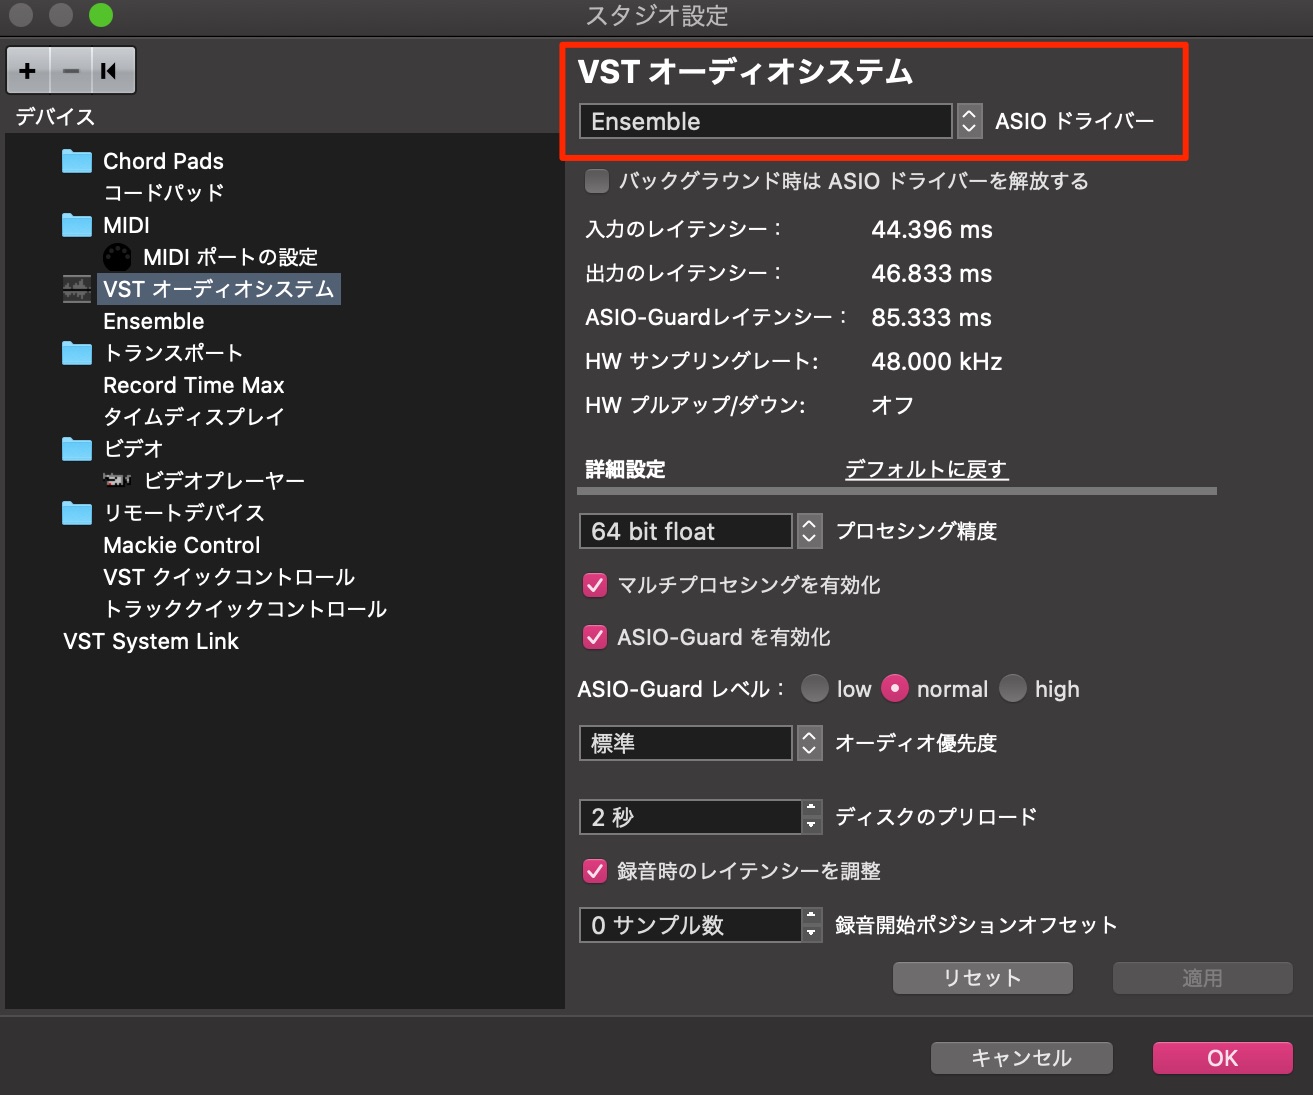Click the リモートデバイス folder icon
This screenshot has height=1095, width=1313.
pyautogui.click(x=77, y=513)
